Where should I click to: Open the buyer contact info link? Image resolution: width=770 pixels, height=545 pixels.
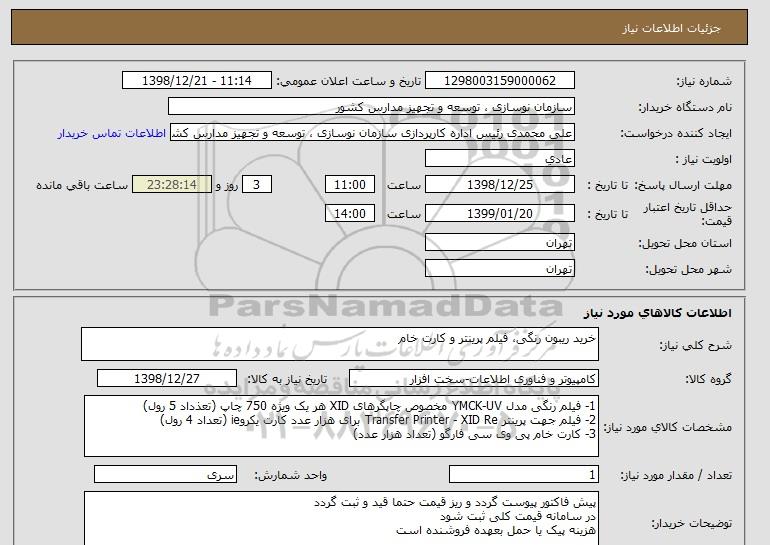[x=111, y=134]
